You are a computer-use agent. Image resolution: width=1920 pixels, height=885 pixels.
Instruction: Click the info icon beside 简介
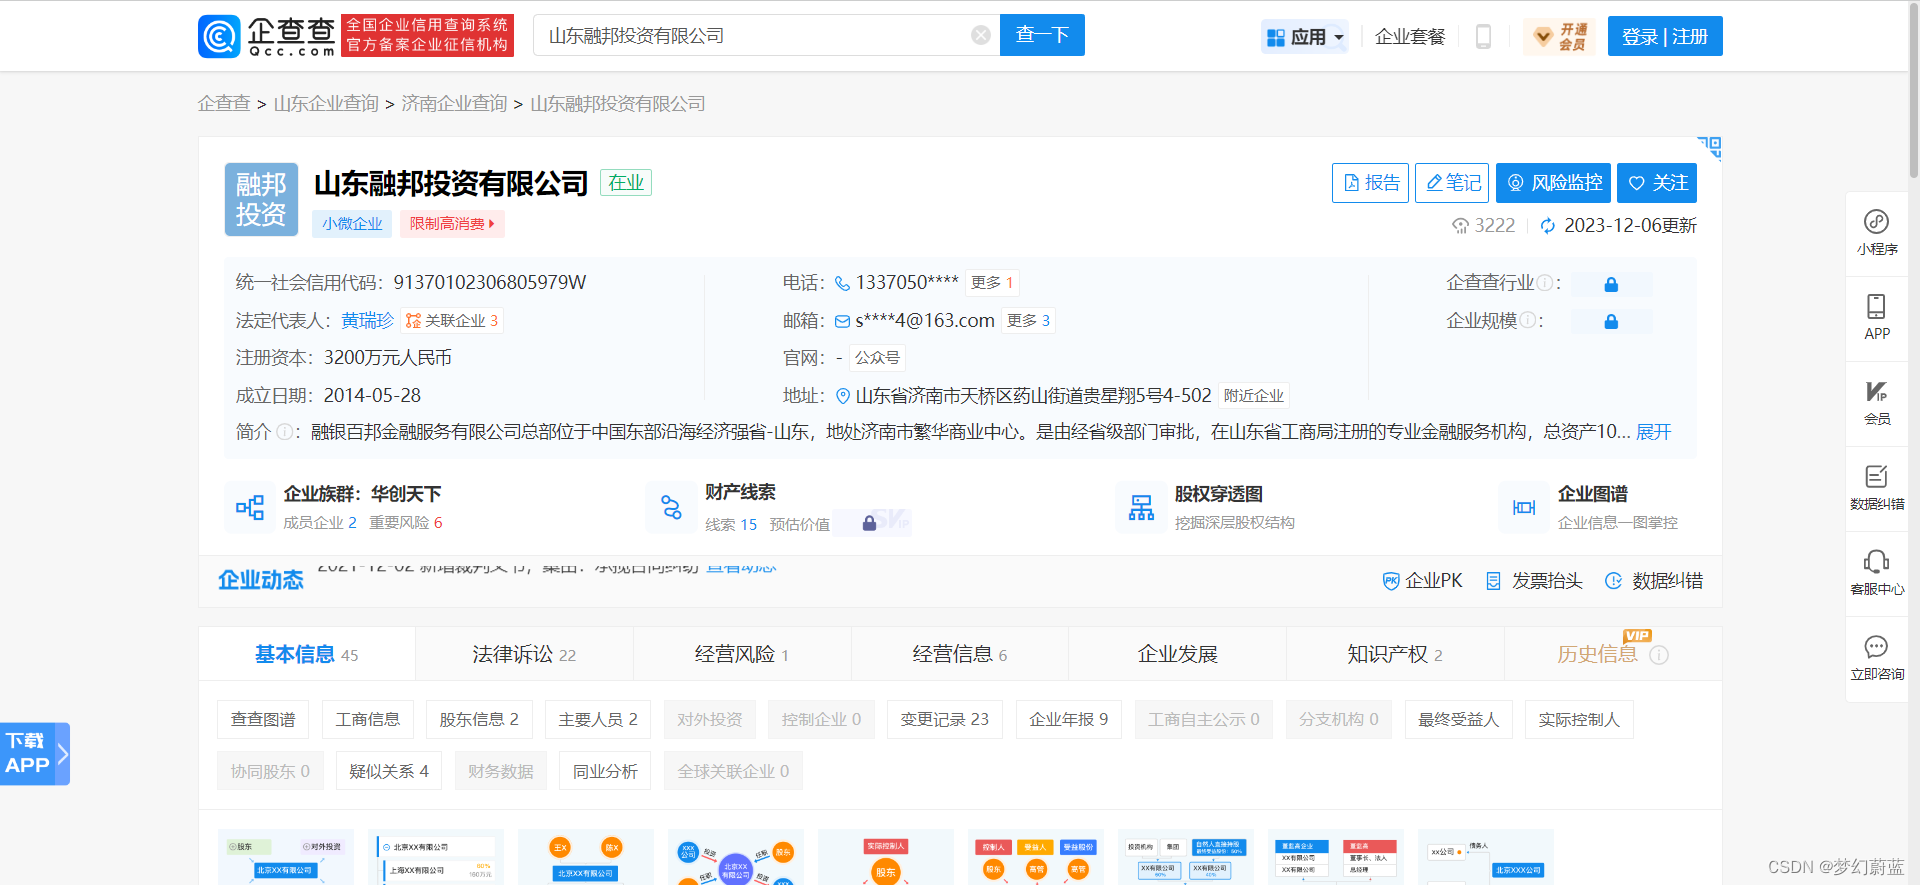284,432
